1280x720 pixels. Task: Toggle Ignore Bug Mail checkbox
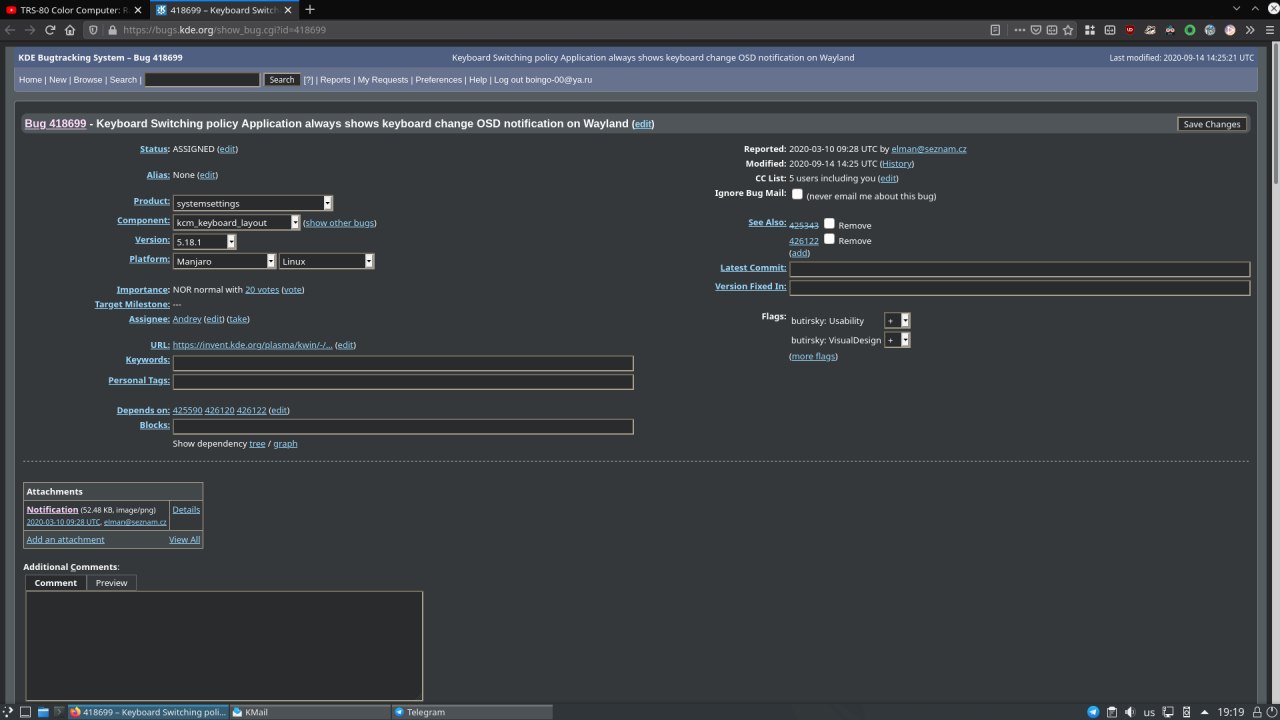click(x=797, y=194)
